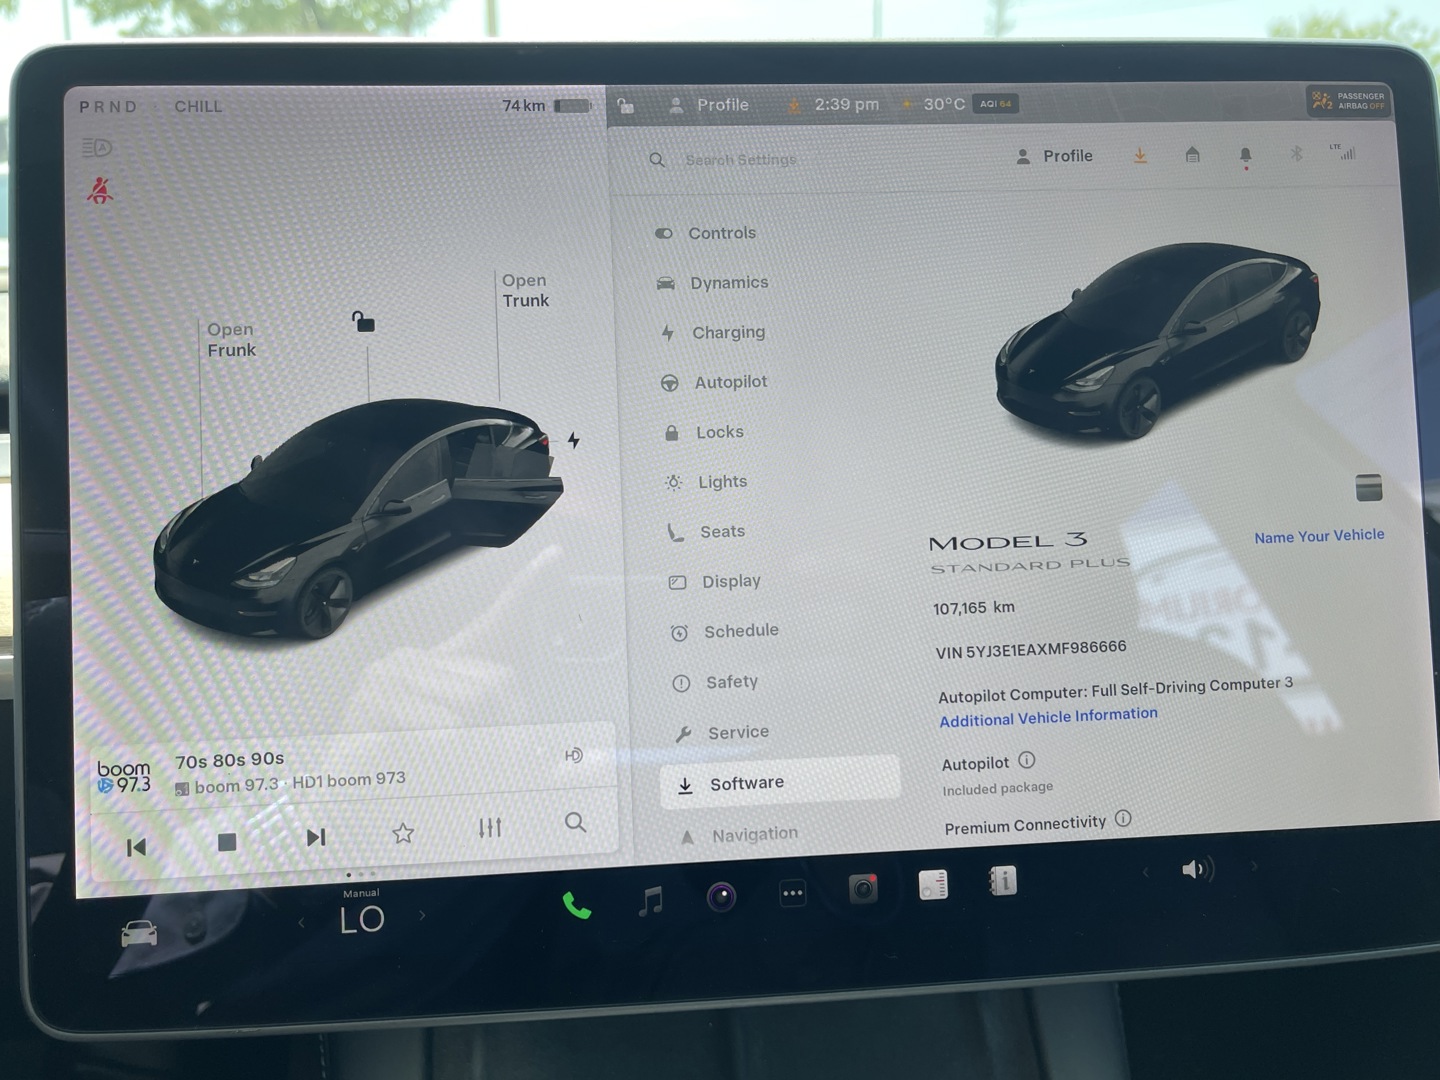The image size is (1440, 1080).
Task: Tap the 74 km battery range indicator
Action: pyautogui.click(x=546, y=106)
